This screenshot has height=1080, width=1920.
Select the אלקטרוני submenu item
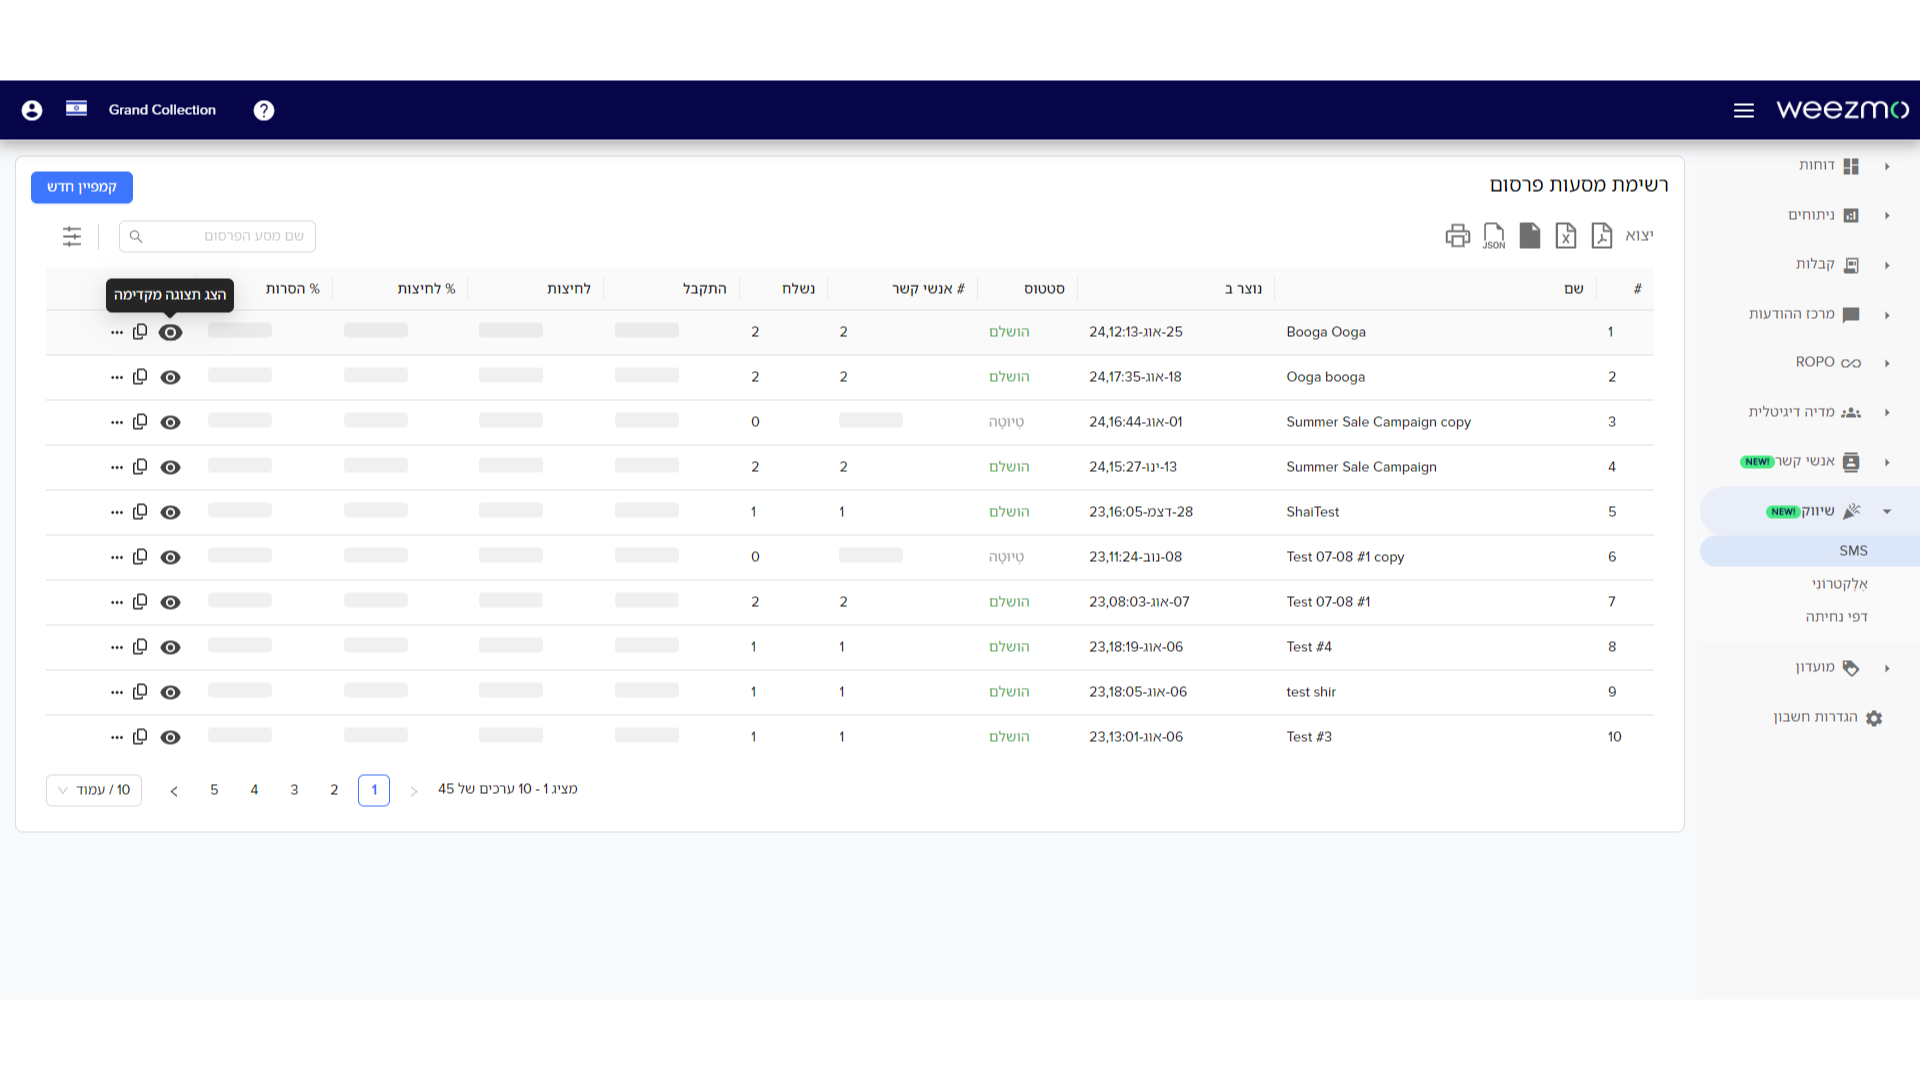coord(1840,584)
